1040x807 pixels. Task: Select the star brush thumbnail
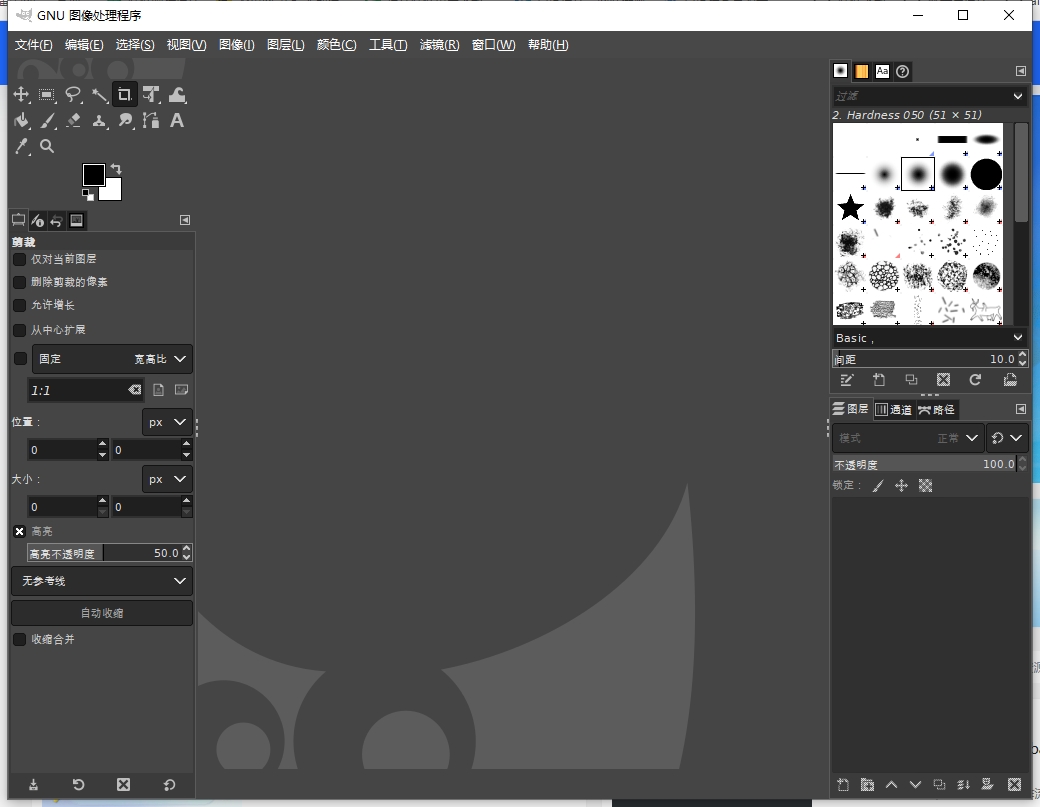[850, 207]
